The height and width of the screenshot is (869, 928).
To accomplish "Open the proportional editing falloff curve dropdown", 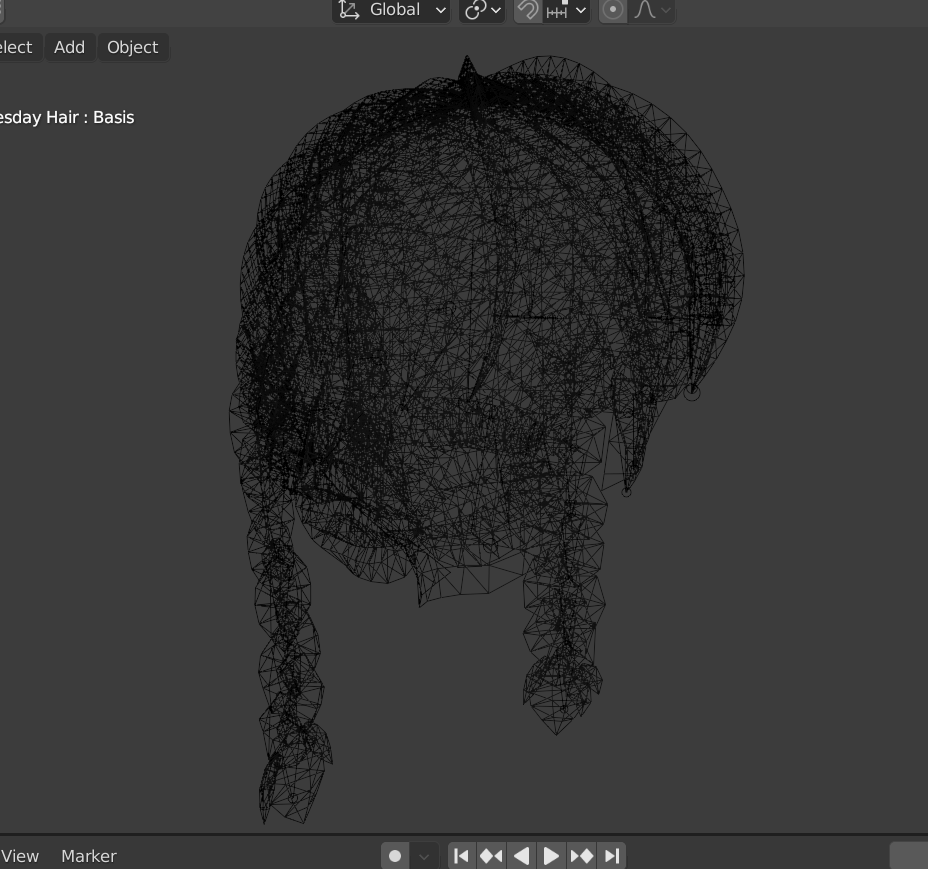I will click(652, 10).
